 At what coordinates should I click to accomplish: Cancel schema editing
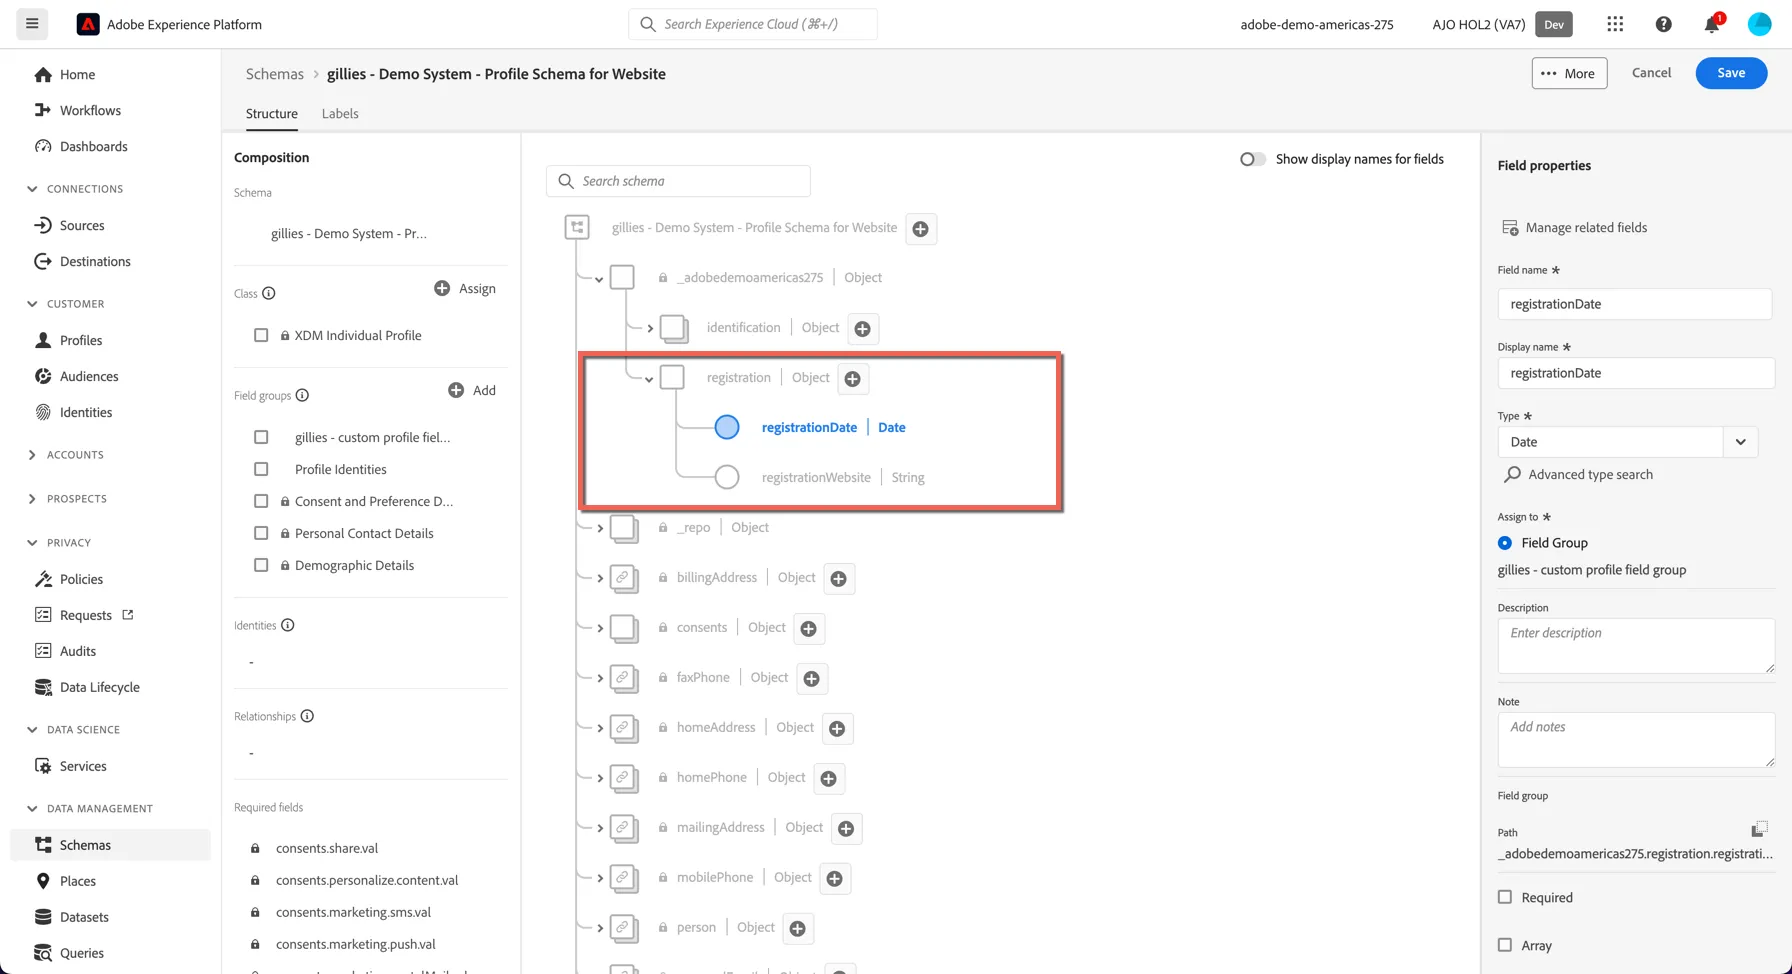point(1651,73)
